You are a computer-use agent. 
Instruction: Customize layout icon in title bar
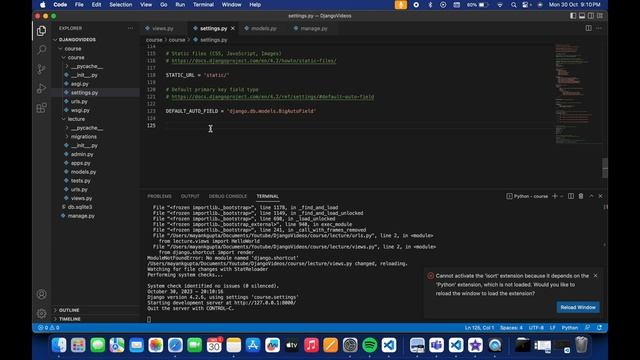600,16
